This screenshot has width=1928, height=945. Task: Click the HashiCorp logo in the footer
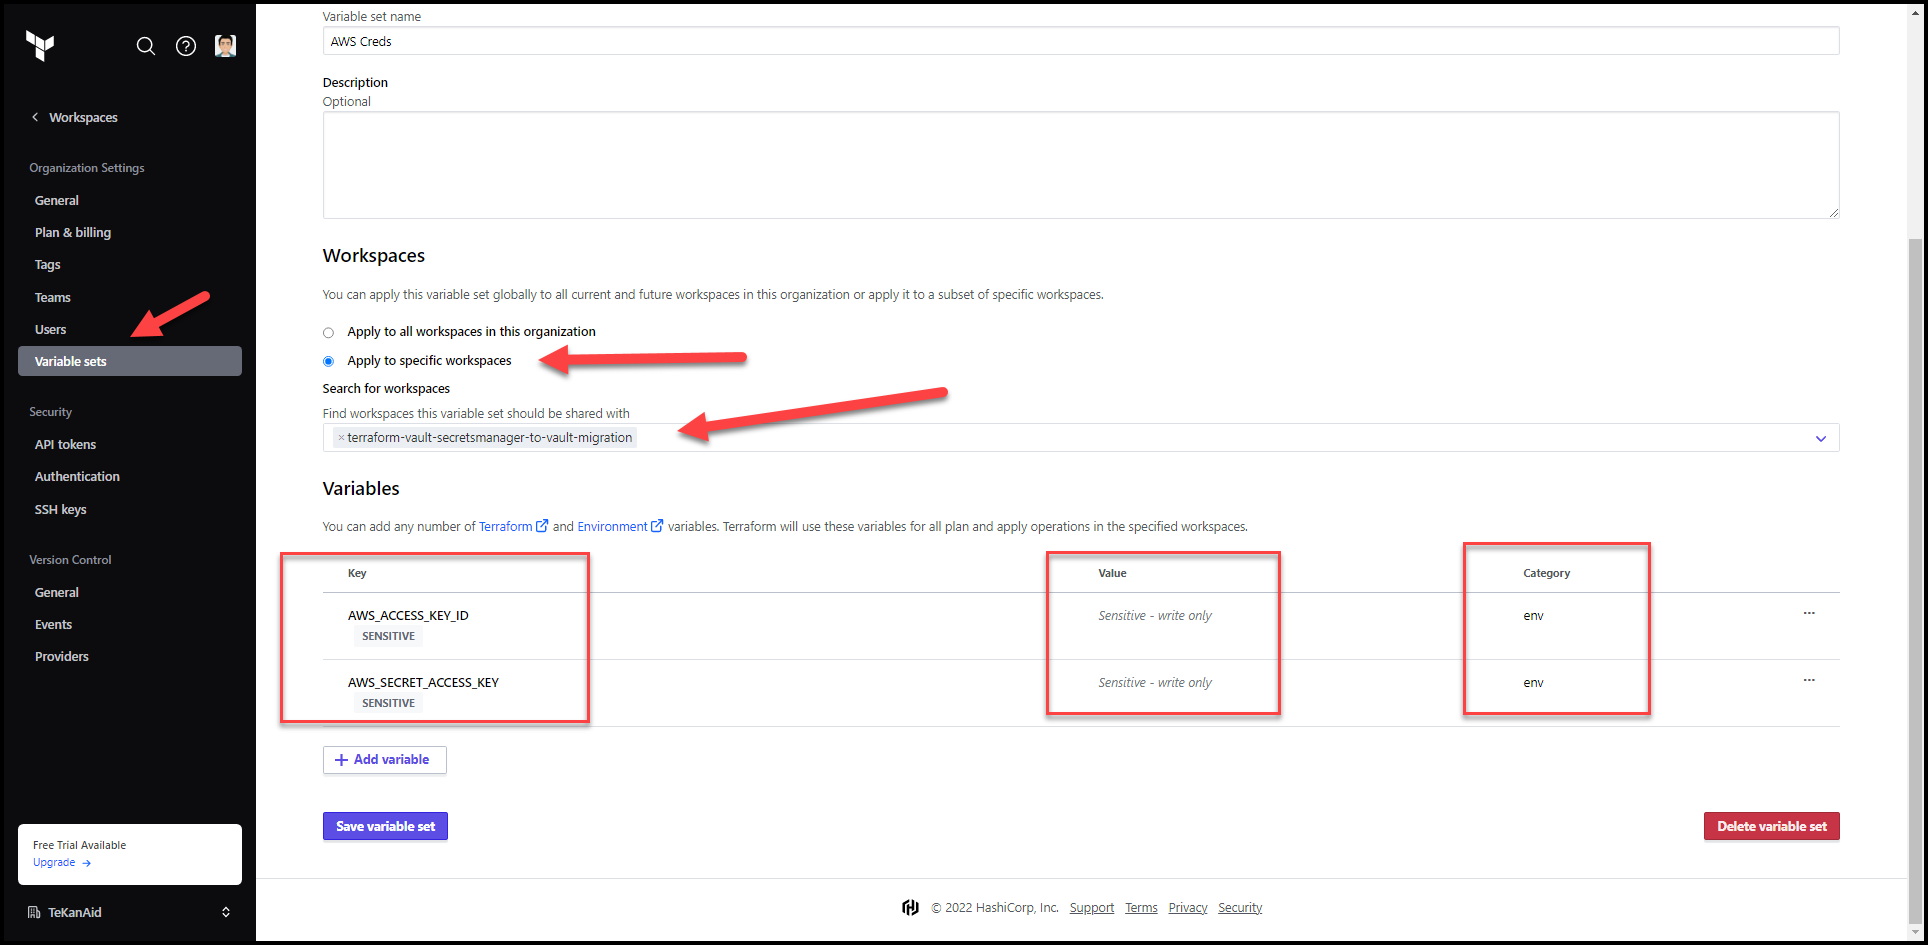pos(910,907)
